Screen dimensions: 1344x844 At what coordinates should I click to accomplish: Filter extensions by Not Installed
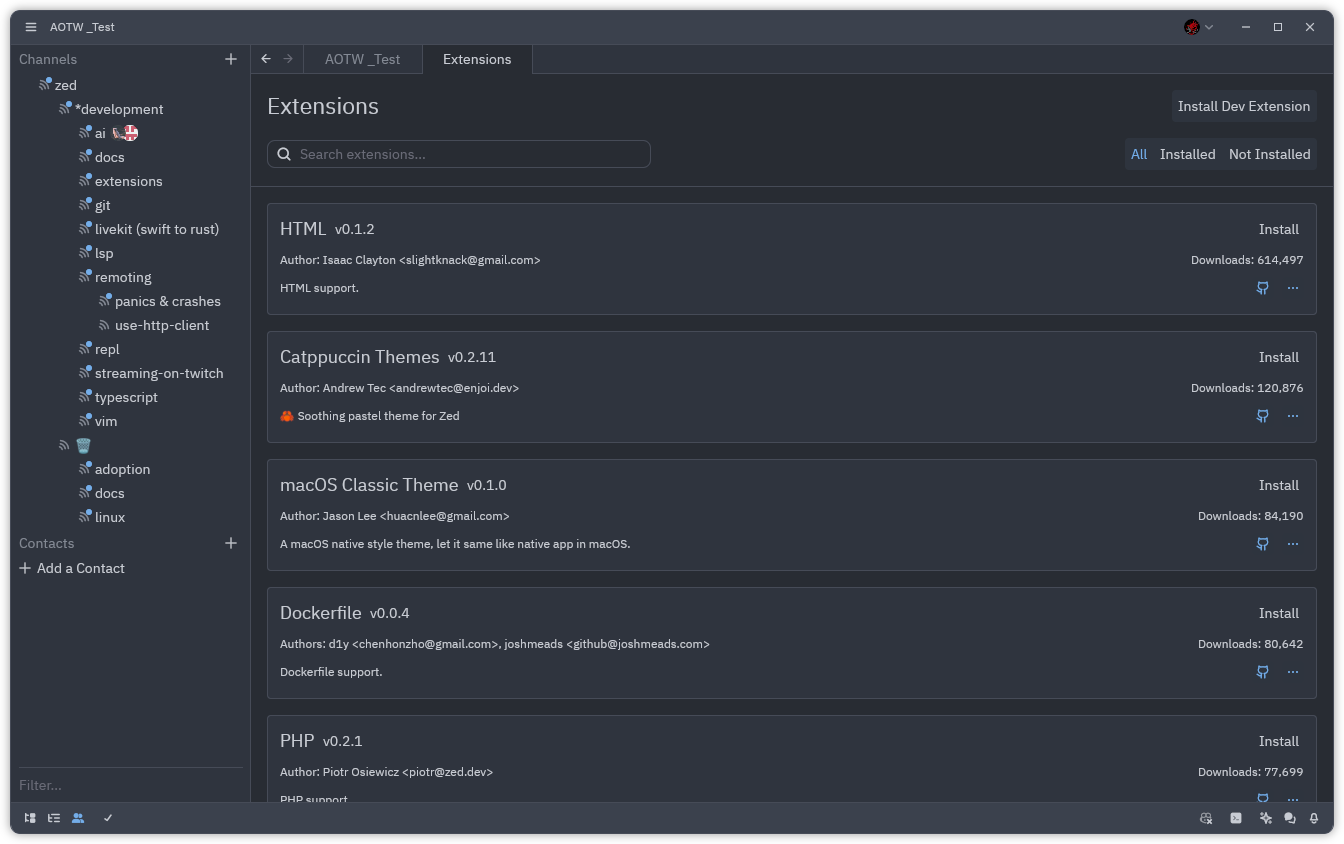pos(1269,154)
